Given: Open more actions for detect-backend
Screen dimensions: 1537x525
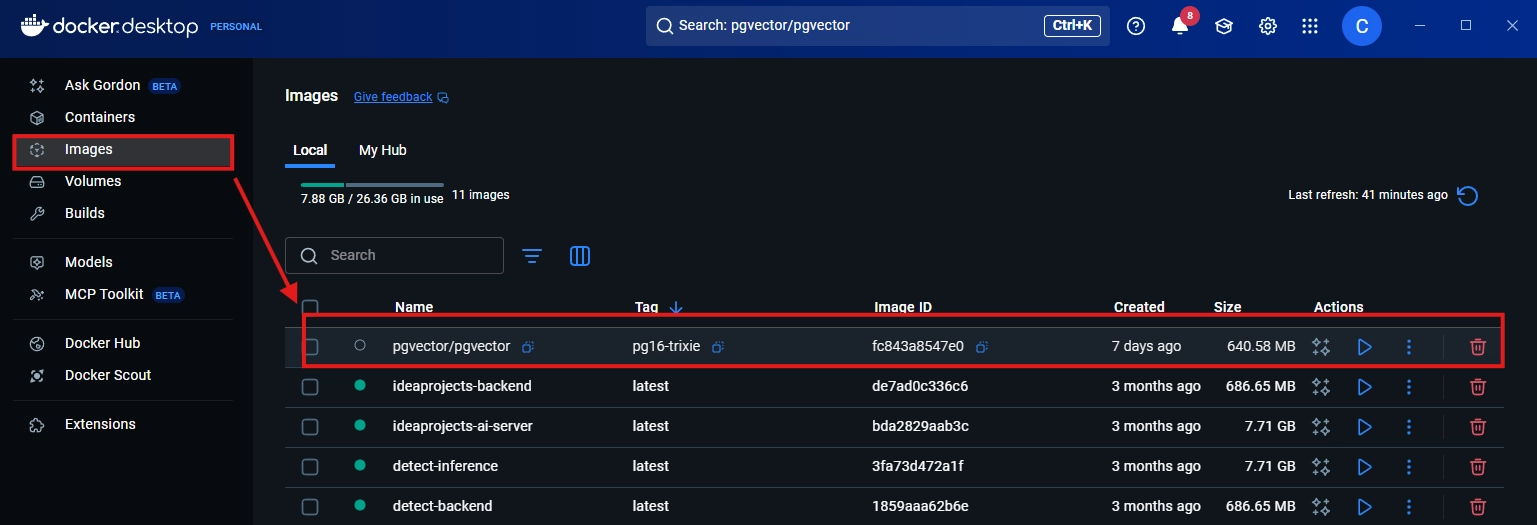Looking at the screenshot, I should [1409, 506].
